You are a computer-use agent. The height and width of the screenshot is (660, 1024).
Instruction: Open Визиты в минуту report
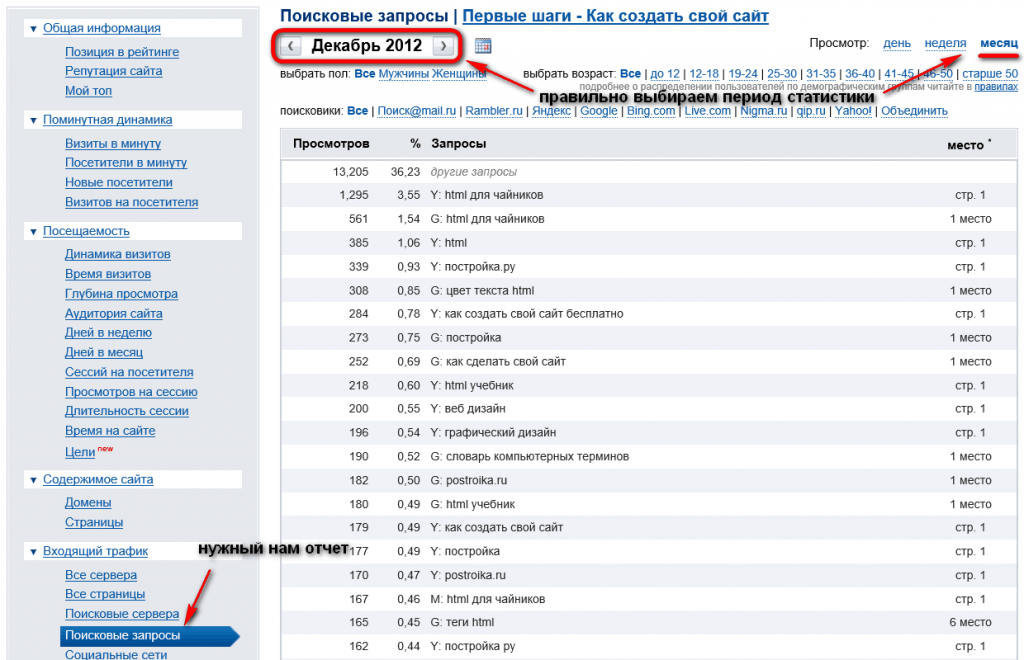point(113,144)
